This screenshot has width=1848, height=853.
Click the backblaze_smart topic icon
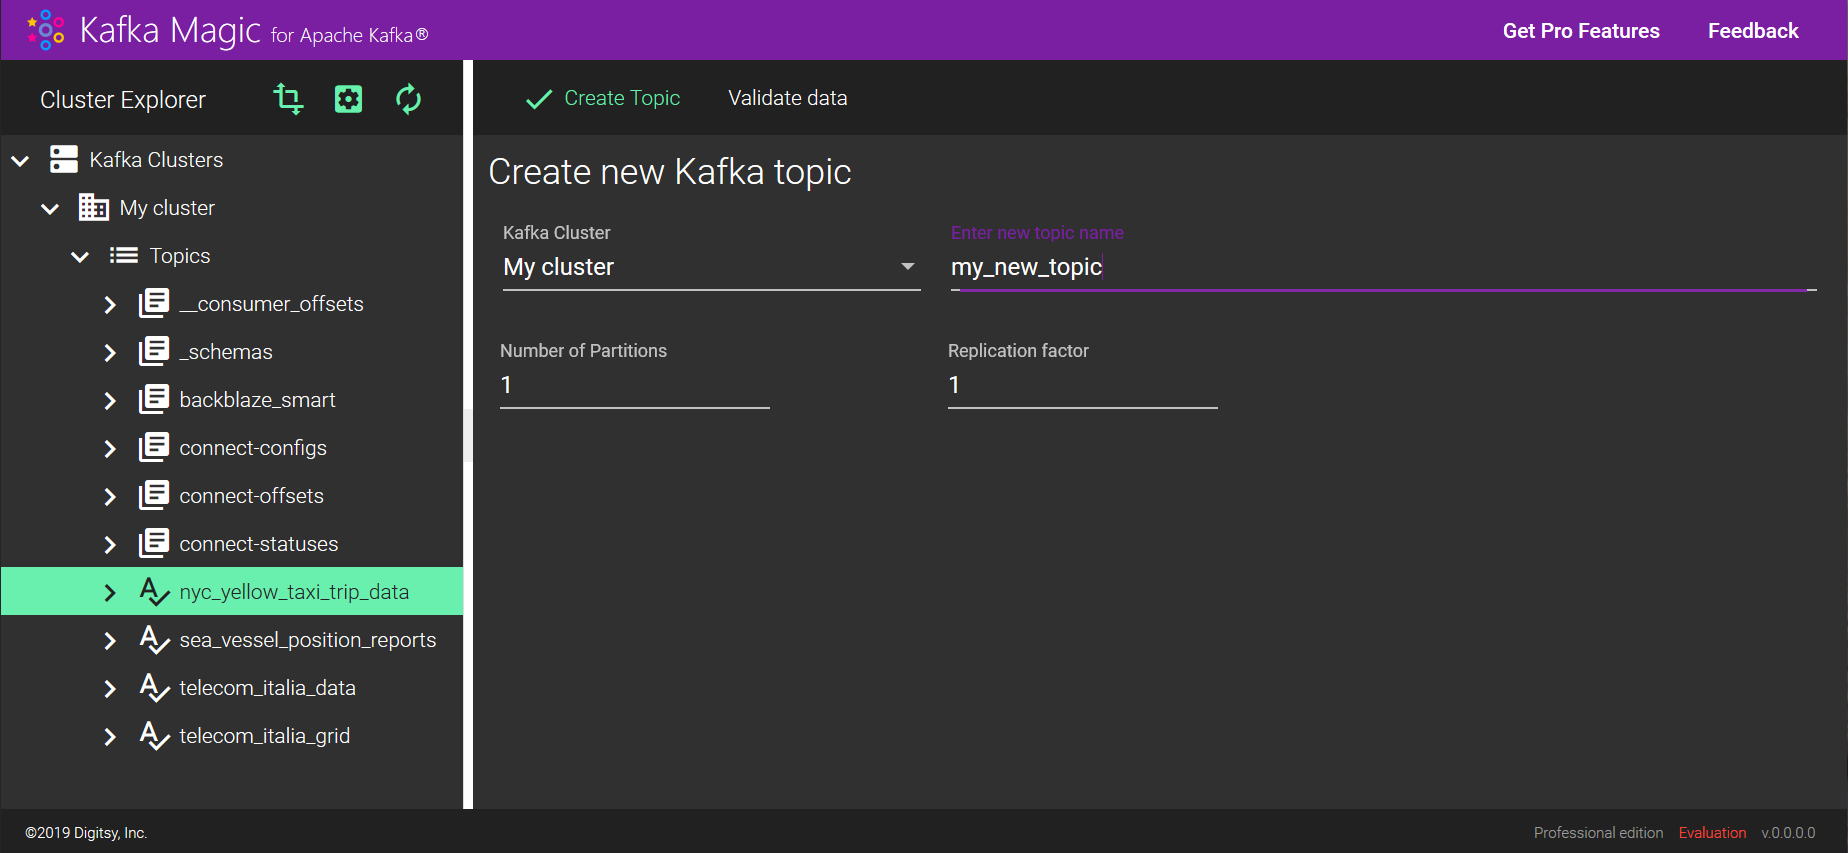(x=154, y=399)
